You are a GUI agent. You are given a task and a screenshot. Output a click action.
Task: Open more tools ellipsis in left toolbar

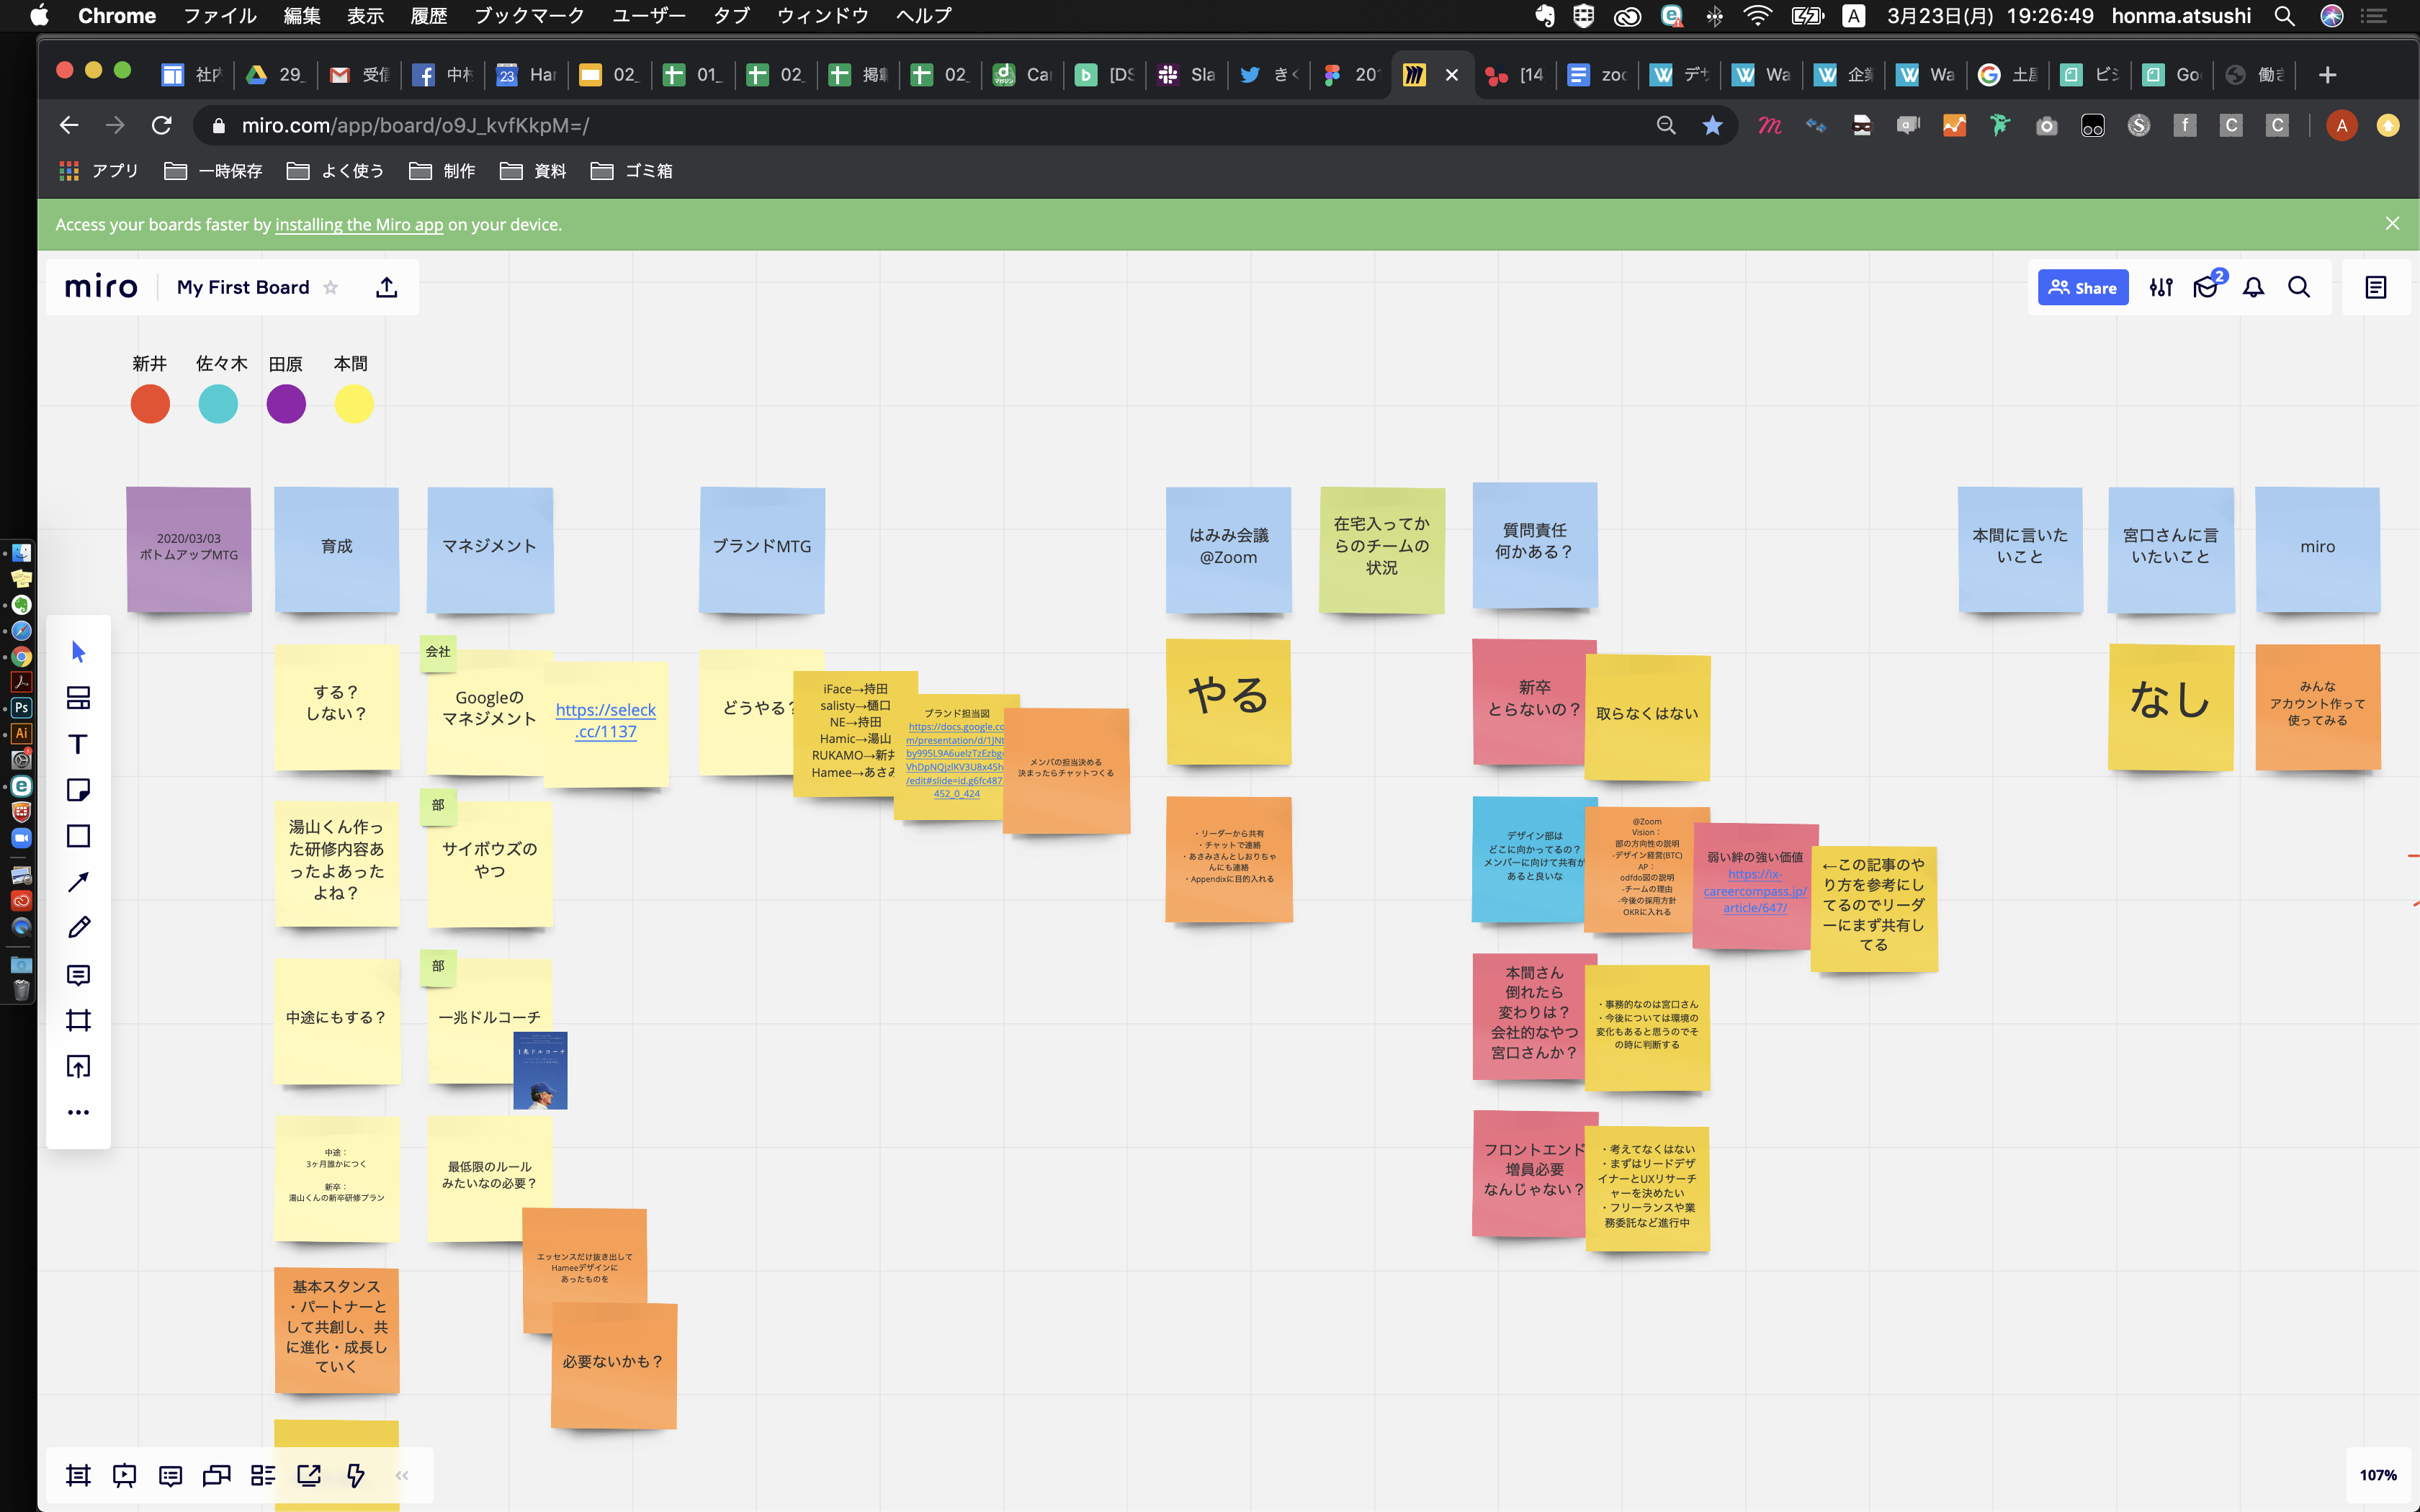(79, 1112)
